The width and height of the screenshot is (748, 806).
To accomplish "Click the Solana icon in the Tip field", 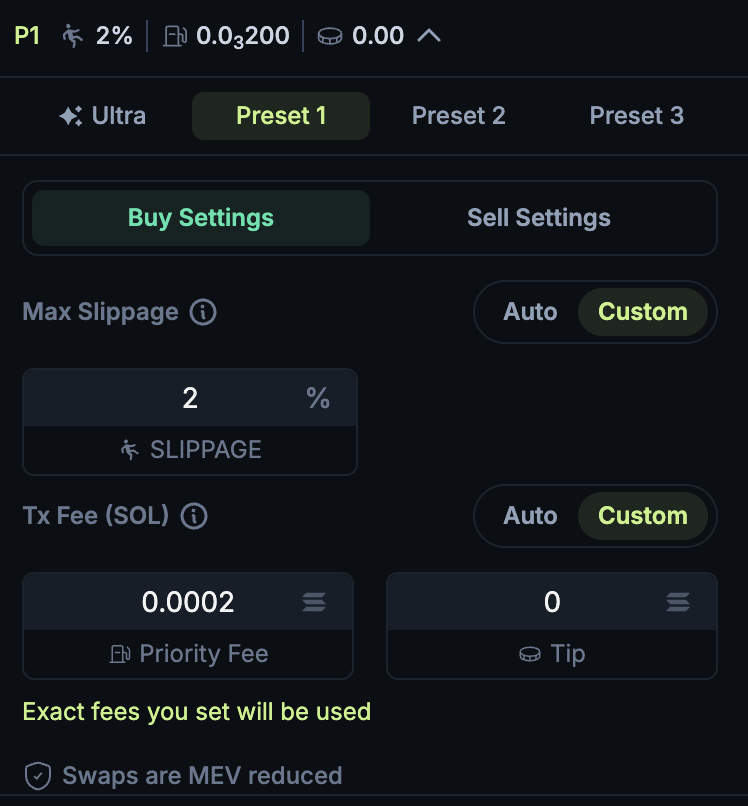I will [678, 602].
